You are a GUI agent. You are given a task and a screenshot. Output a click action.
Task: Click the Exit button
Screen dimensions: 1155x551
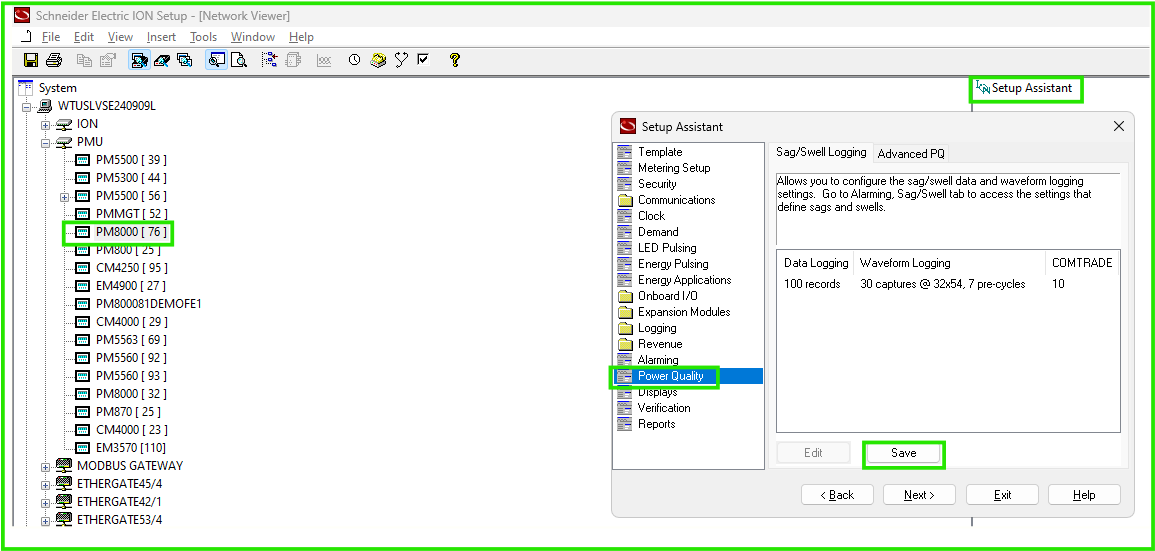tap(1003, 495)
